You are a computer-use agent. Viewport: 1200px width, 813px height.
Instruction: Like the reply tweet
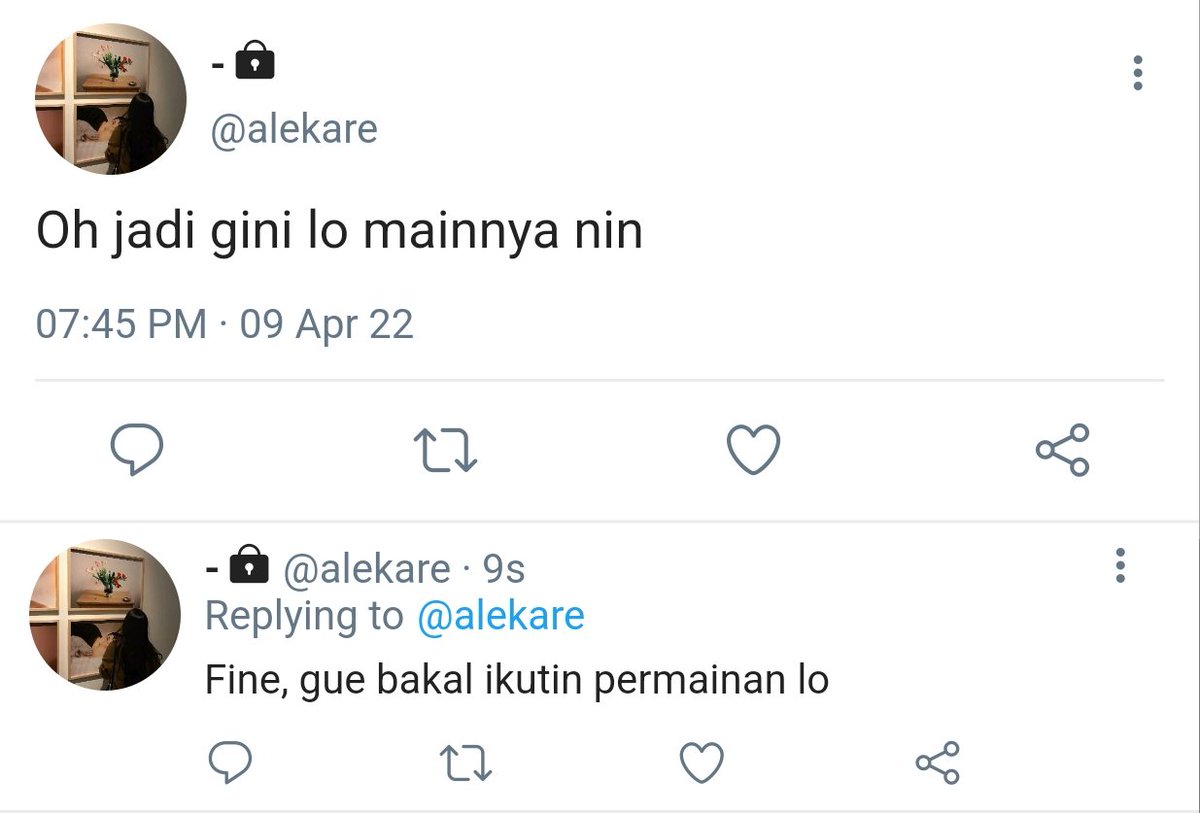(702, 764)
